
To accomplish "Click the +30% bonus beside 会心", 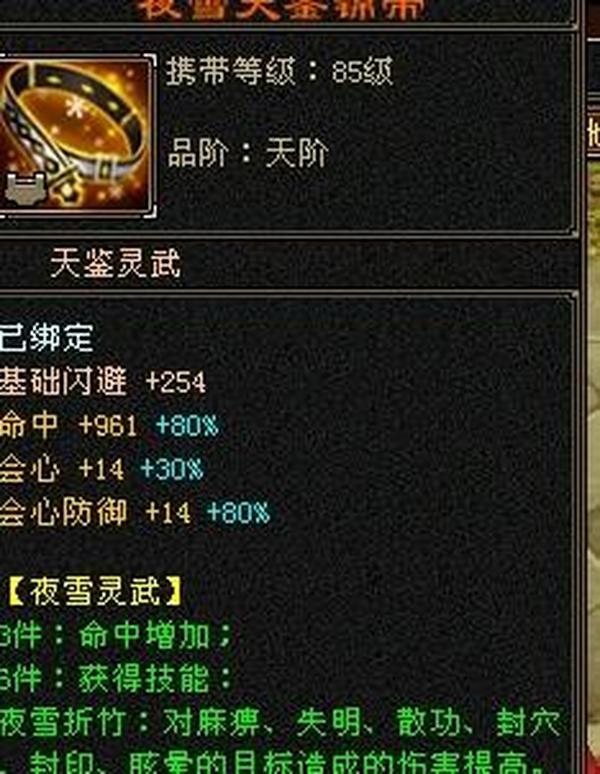I will coord(172,468).
